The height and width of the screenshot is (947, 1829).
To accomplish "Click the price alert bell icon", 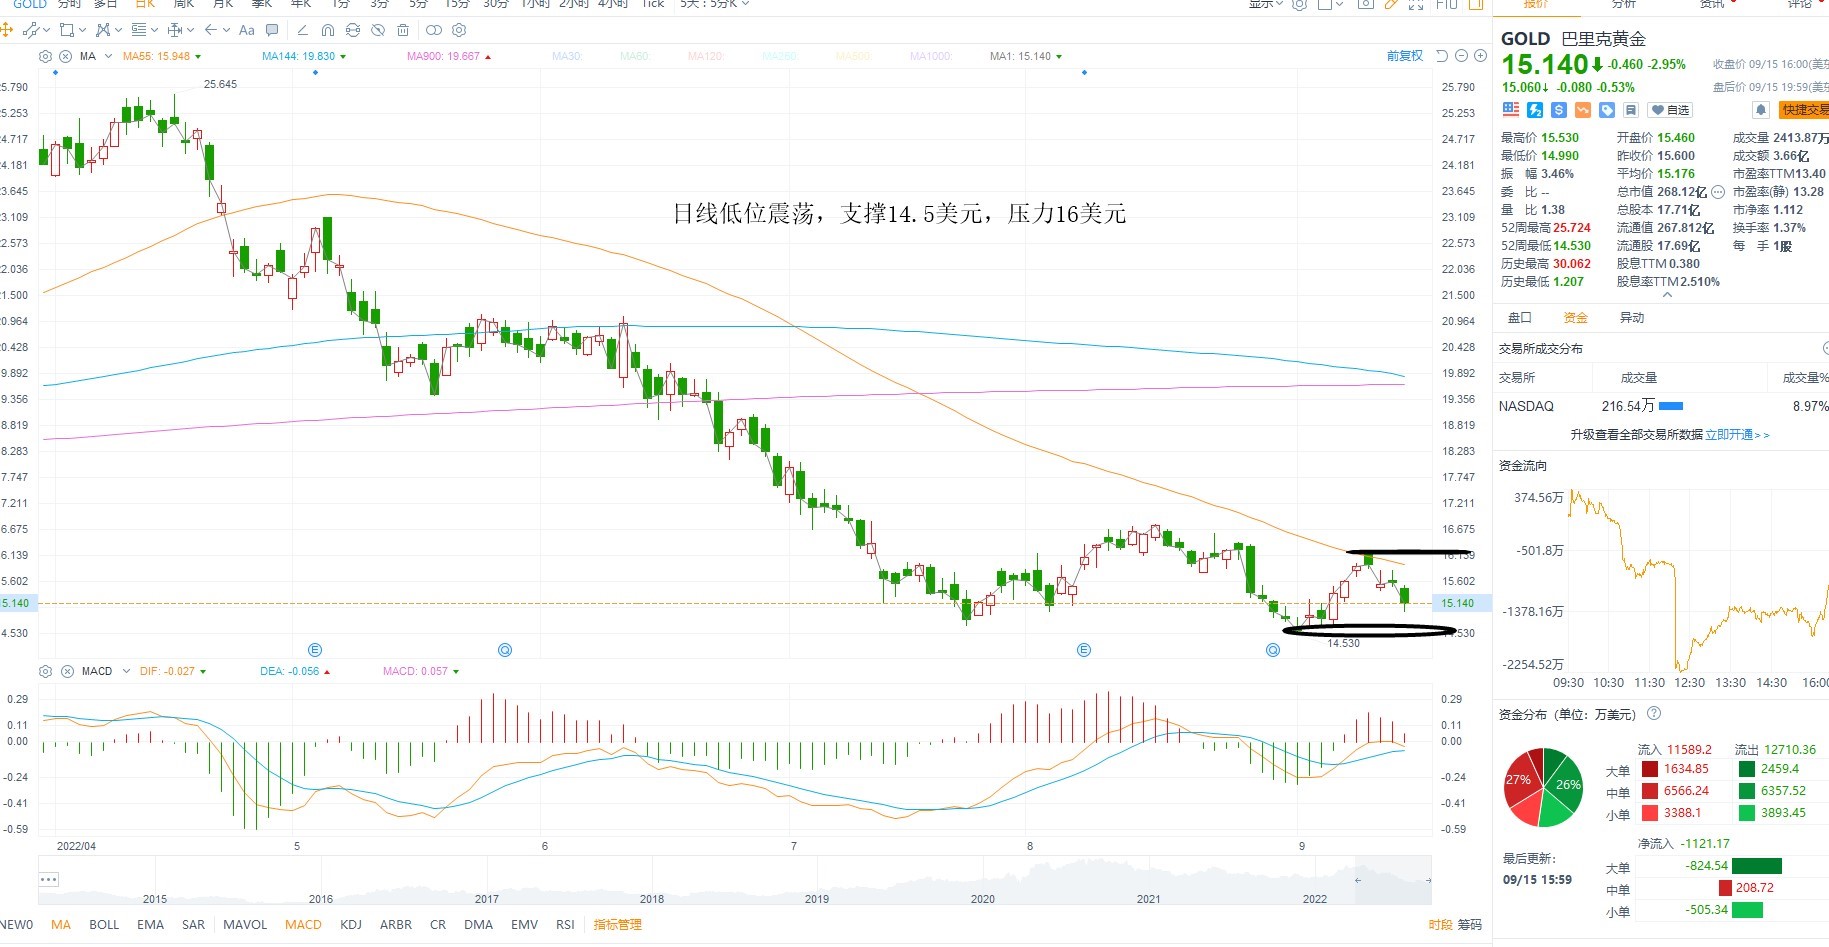I will point(1760,110).
